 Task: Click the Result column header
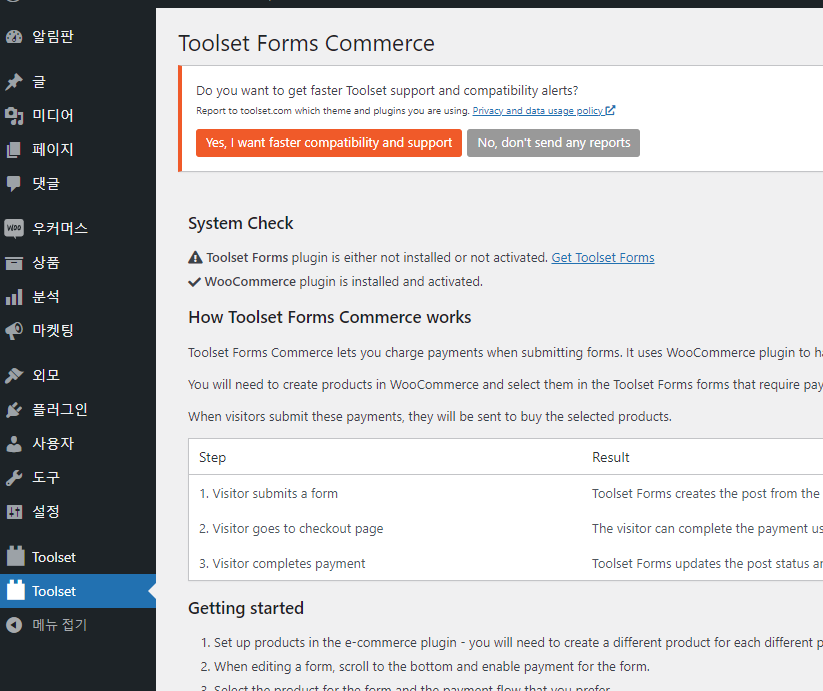(x=610, y=458)
